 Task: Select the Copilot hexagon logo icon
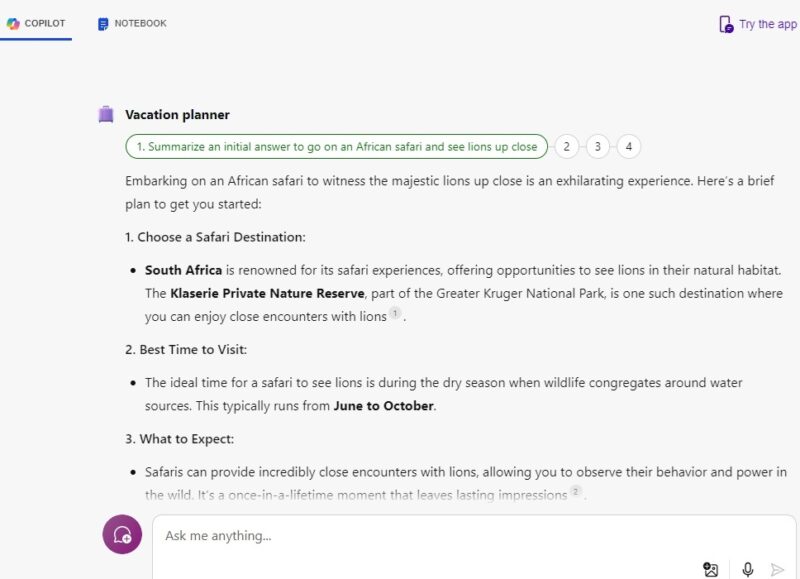tap(12, 21)
